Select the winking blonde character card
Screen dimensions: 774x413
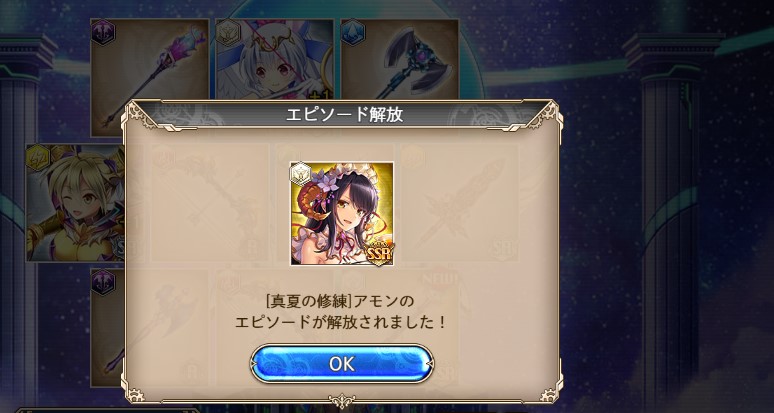point(75,202)
